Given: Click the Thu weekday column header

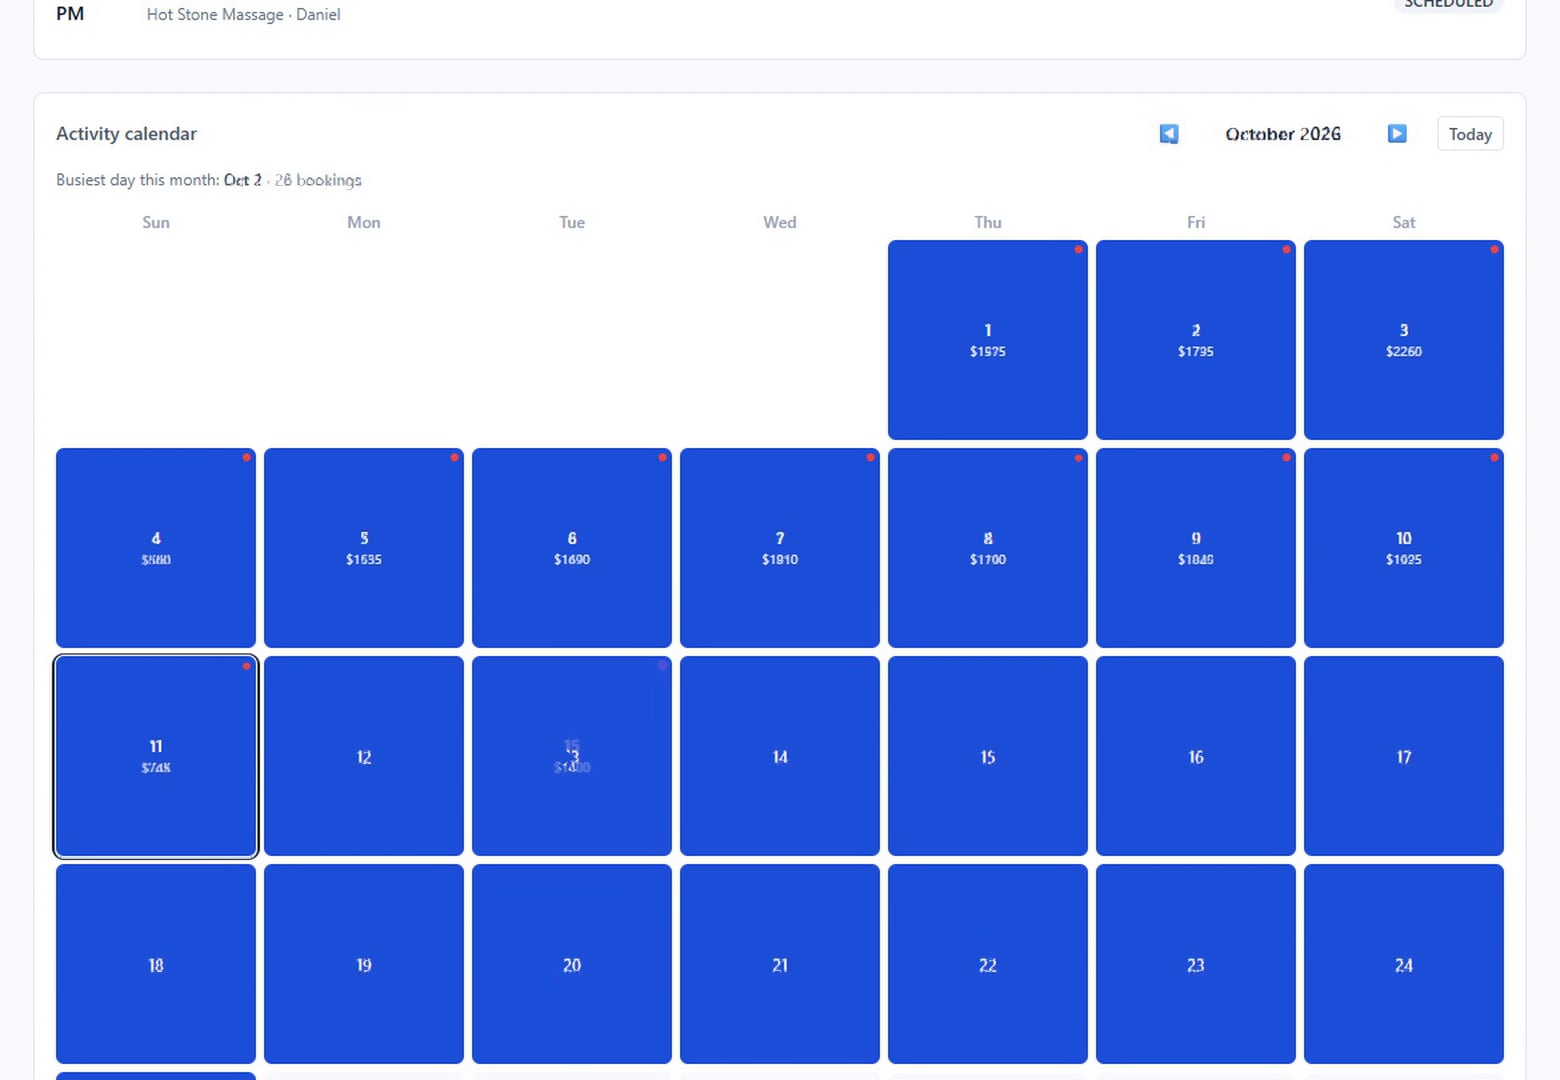Looking at the screenshot, I should [x=988, y=222].
